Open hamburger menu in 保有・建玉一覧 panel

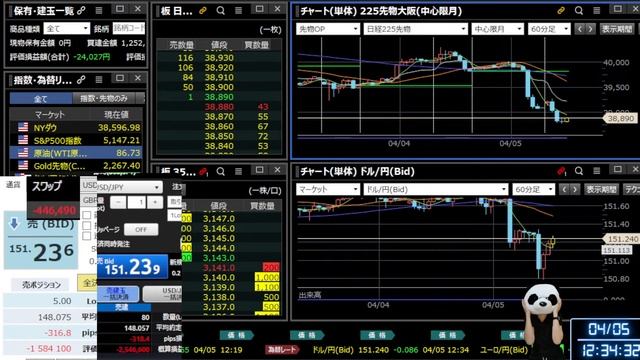(99, 11)
